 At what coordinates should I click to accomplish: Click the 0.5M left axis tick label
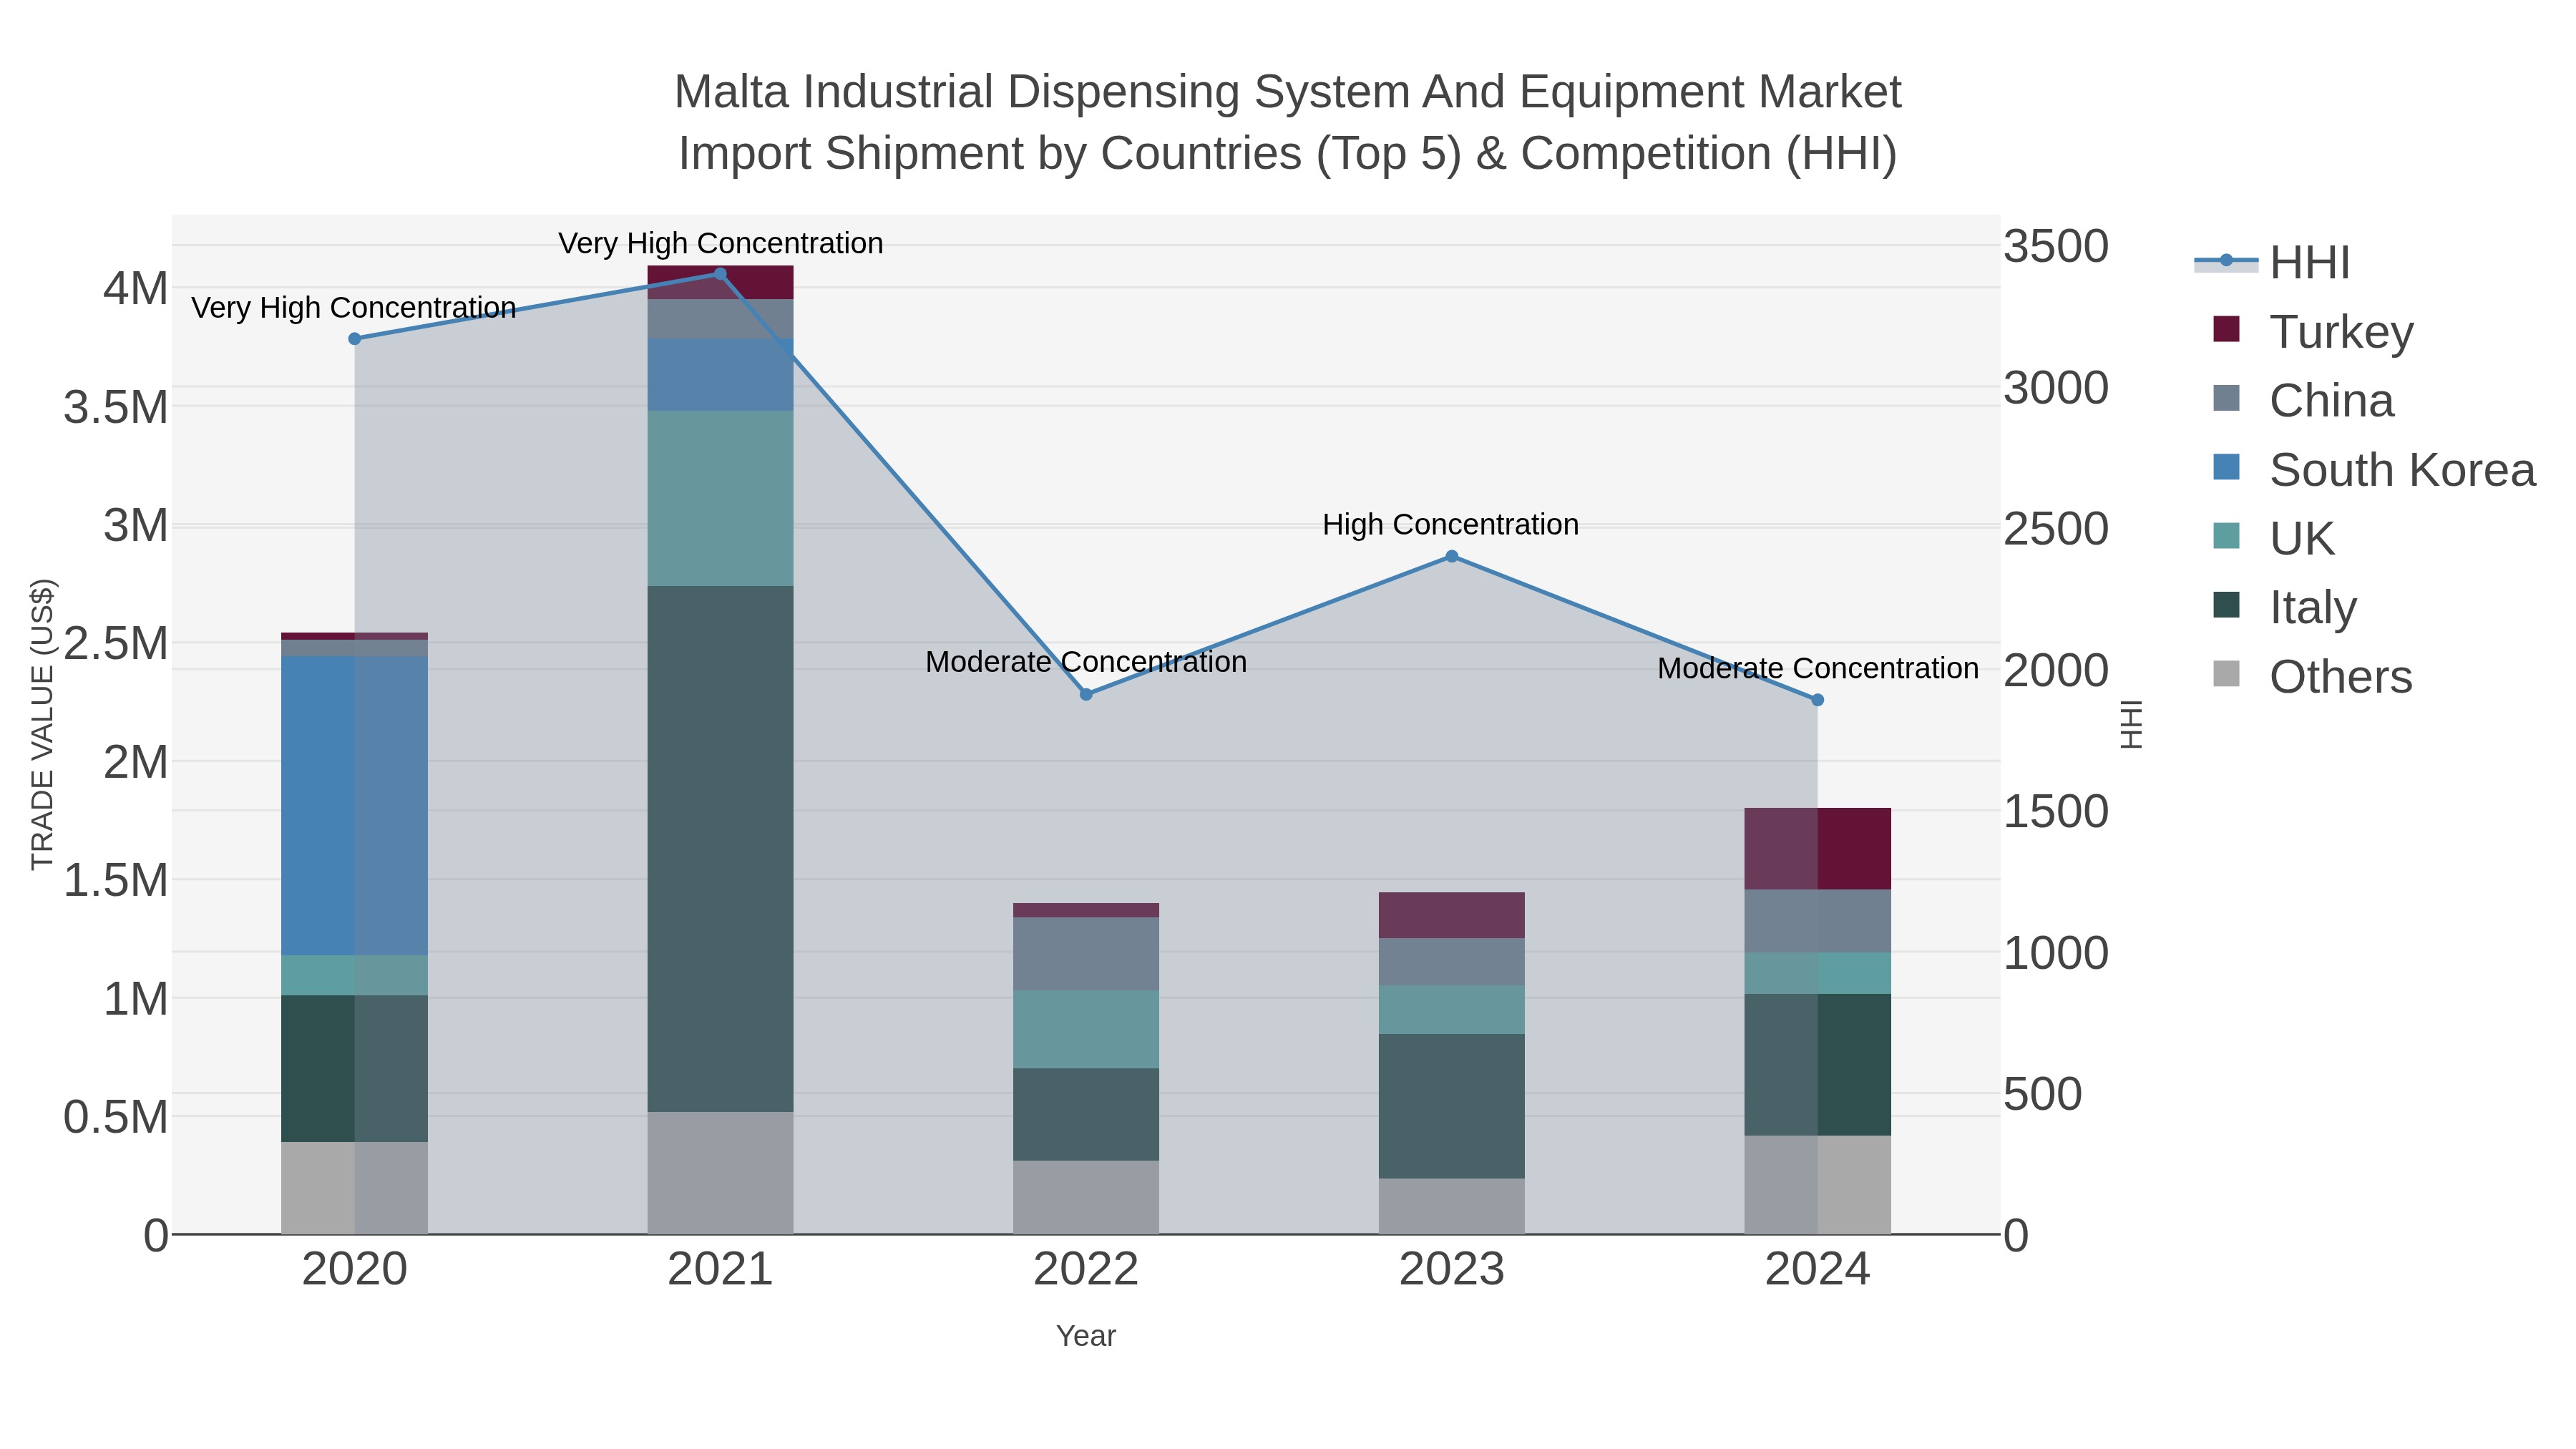116,1117
